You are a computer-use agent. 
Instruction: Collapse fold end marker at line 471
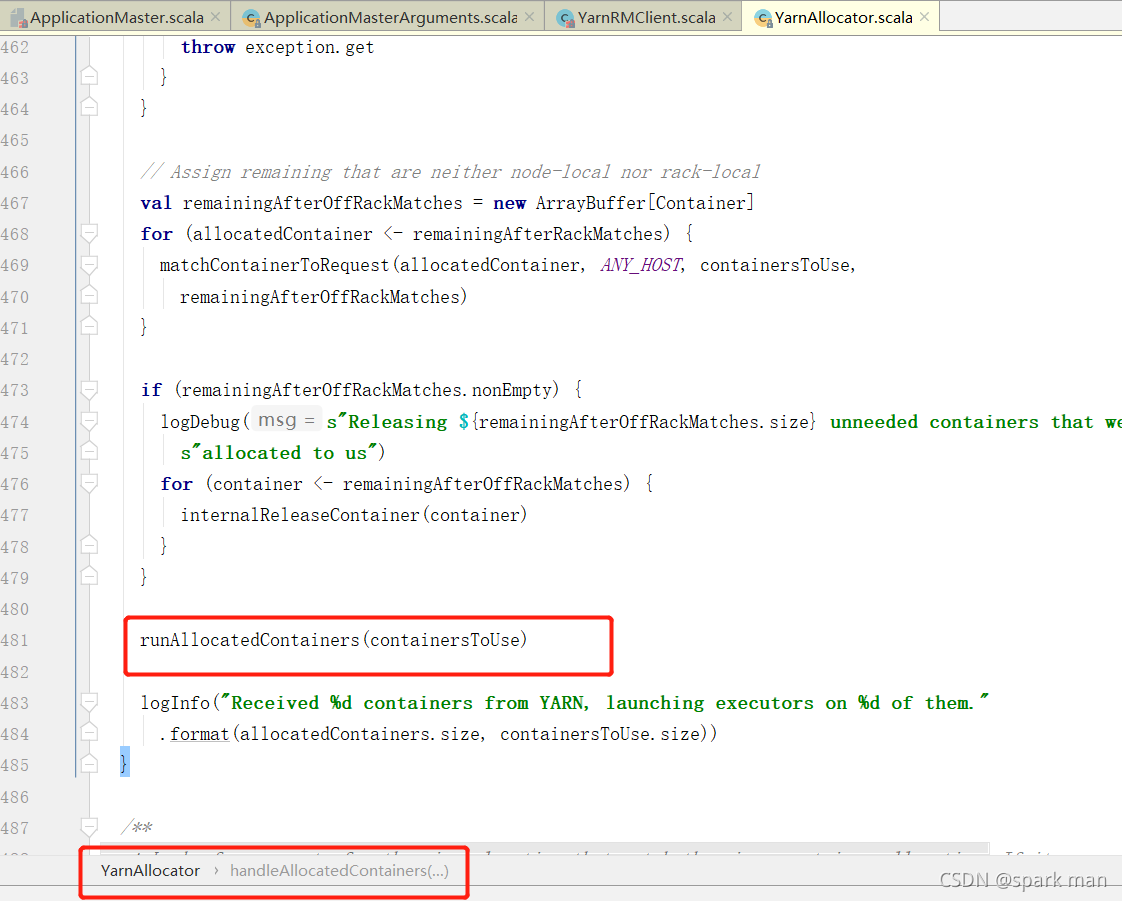tap(89, 326)
